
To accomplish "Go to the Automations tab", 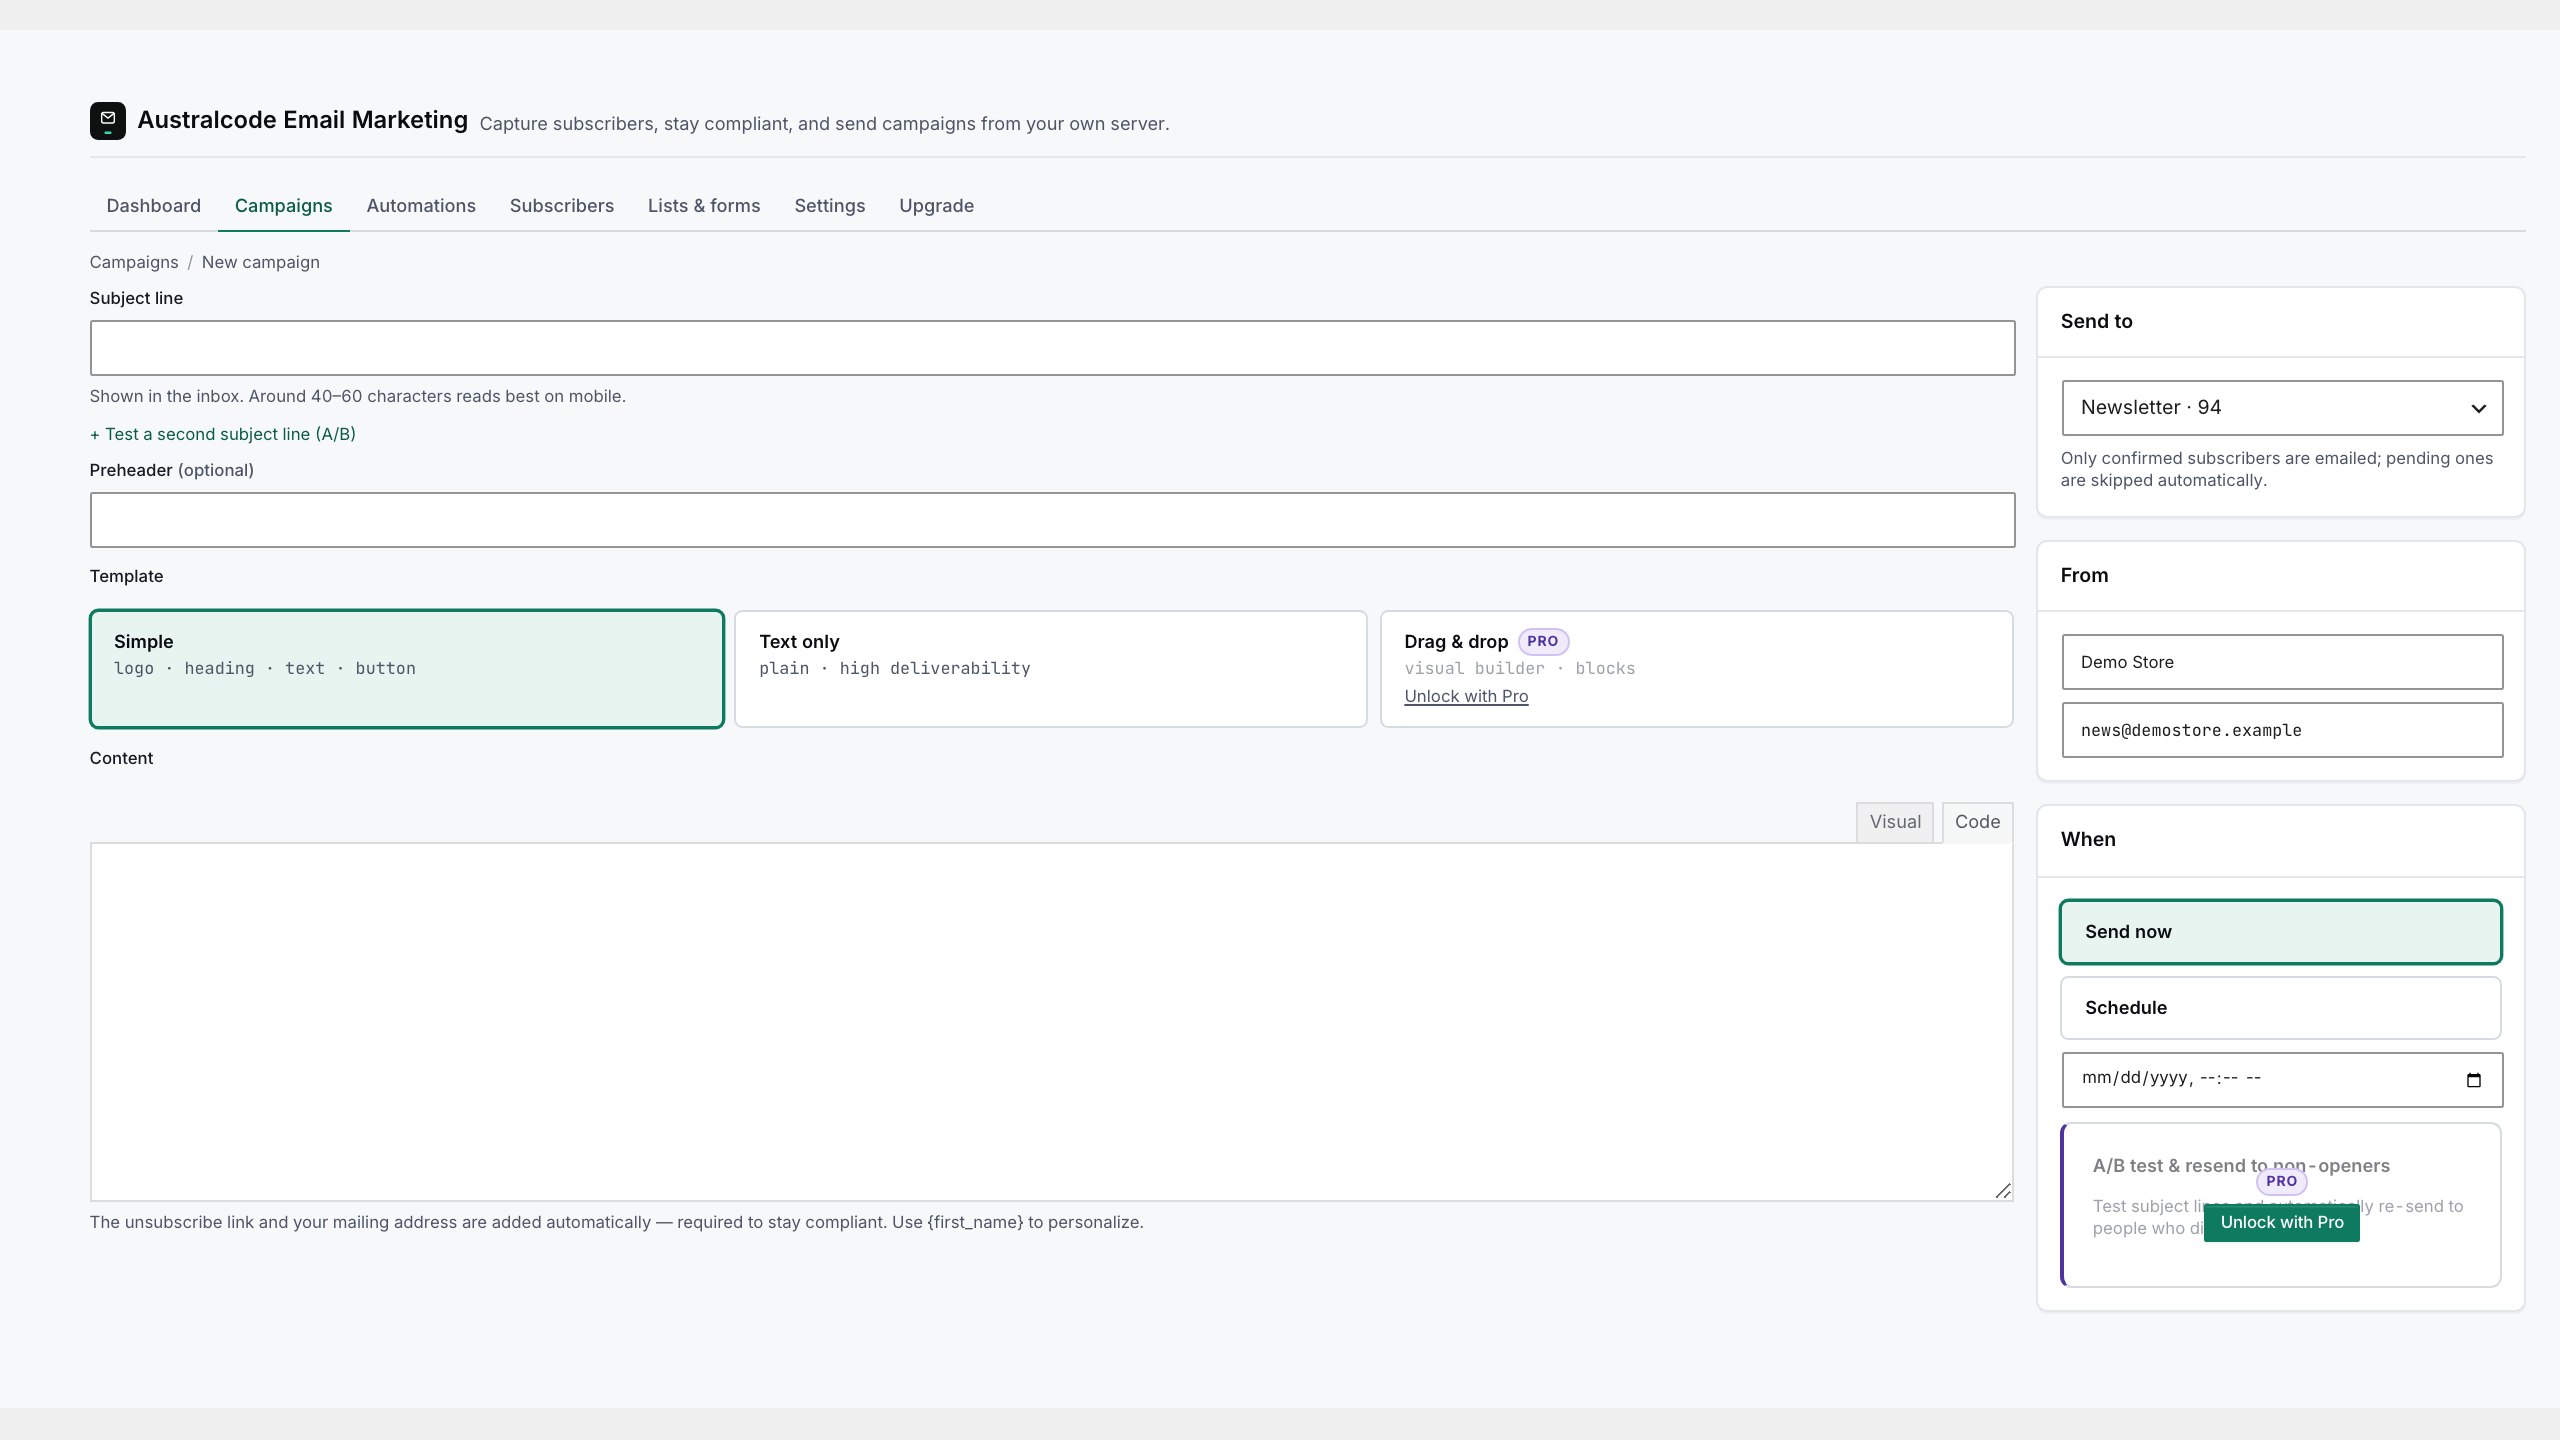I will coord(421,205).
